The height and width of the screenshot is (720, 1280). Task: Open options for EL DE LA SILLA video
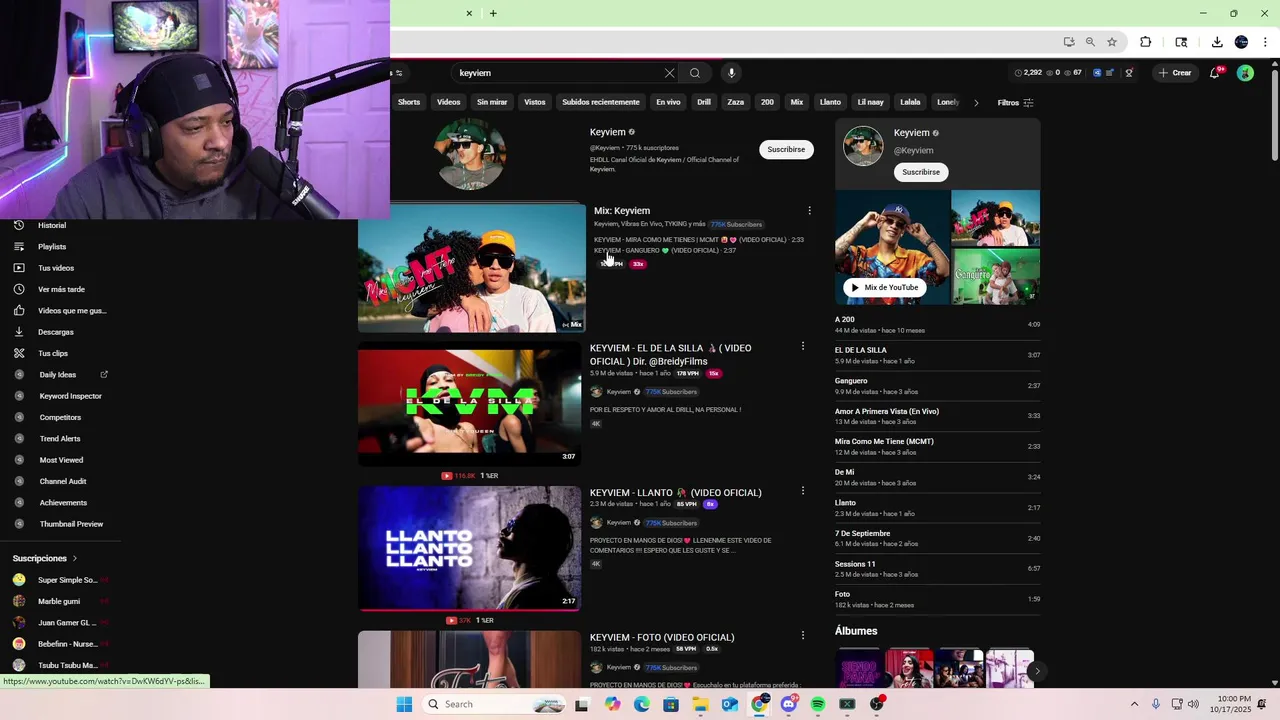click(802, 346)
